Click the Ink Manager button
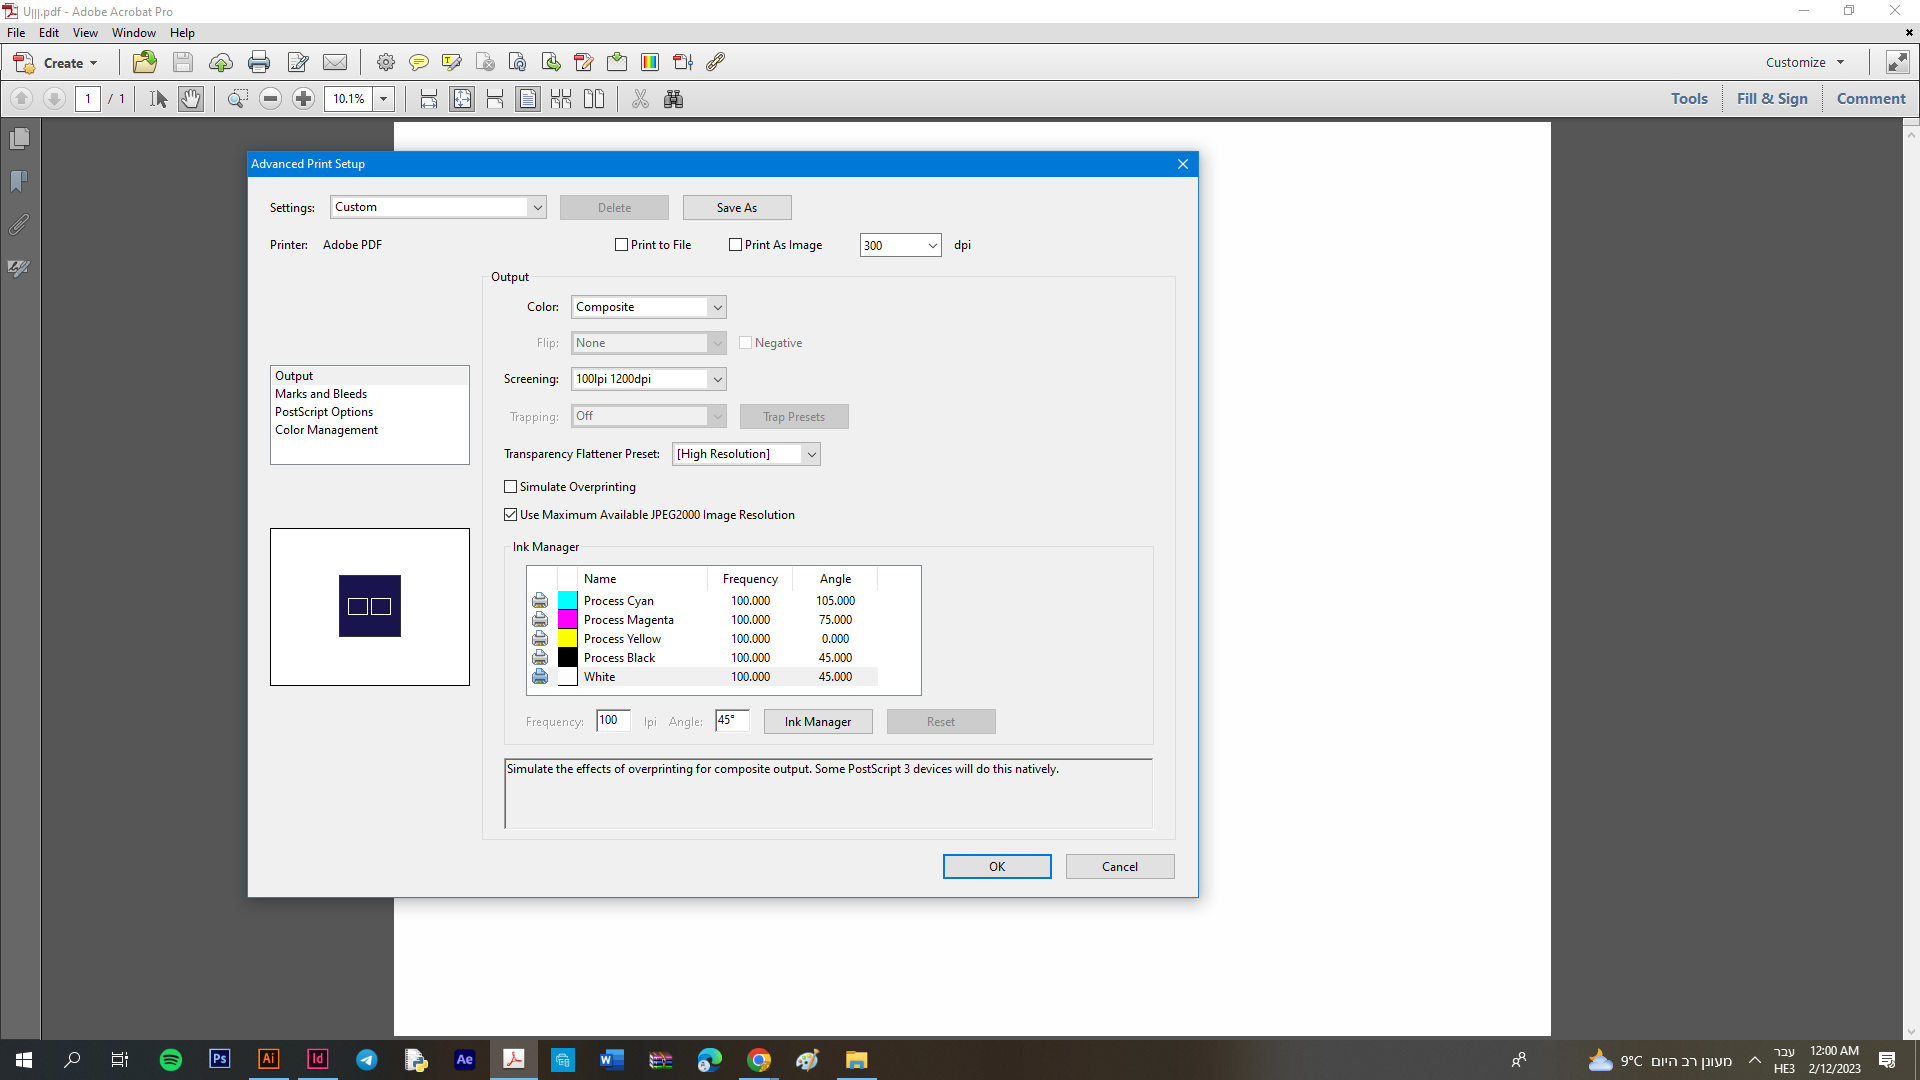 coord(817,722)
